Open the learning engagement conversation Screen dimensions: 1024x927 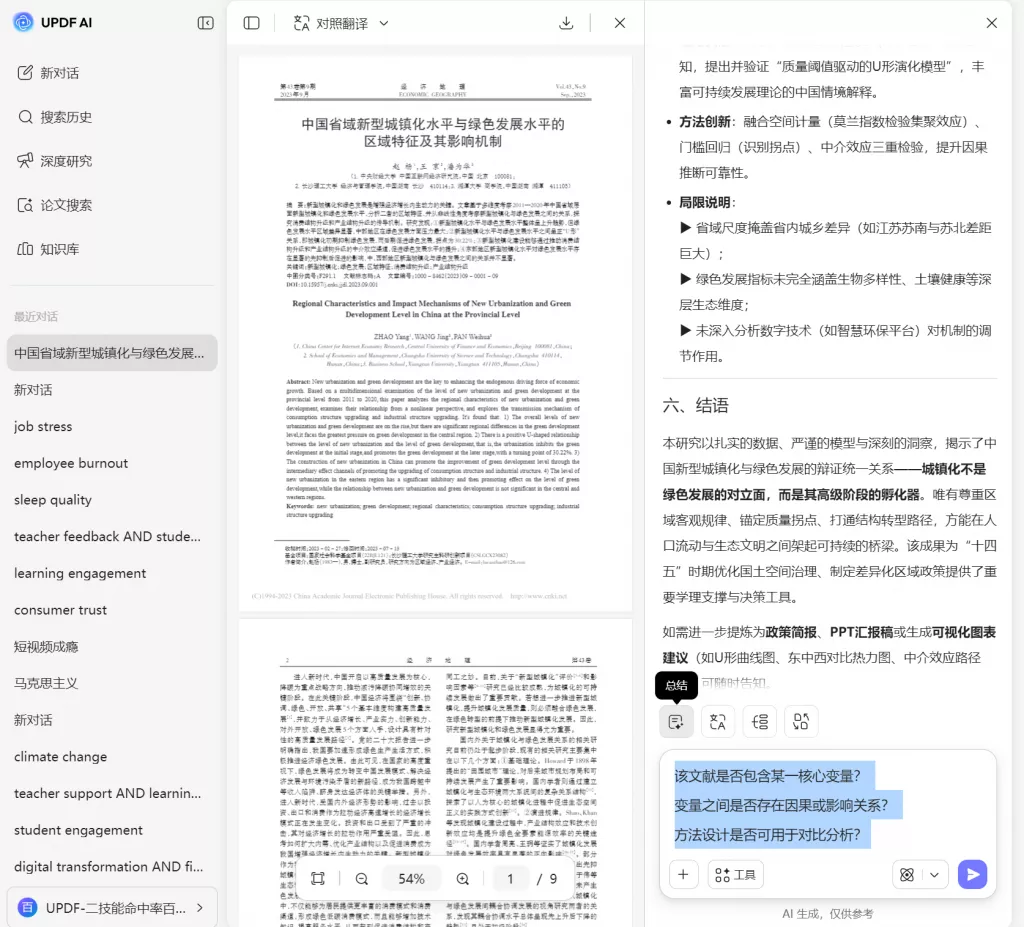tap(80, 573)
